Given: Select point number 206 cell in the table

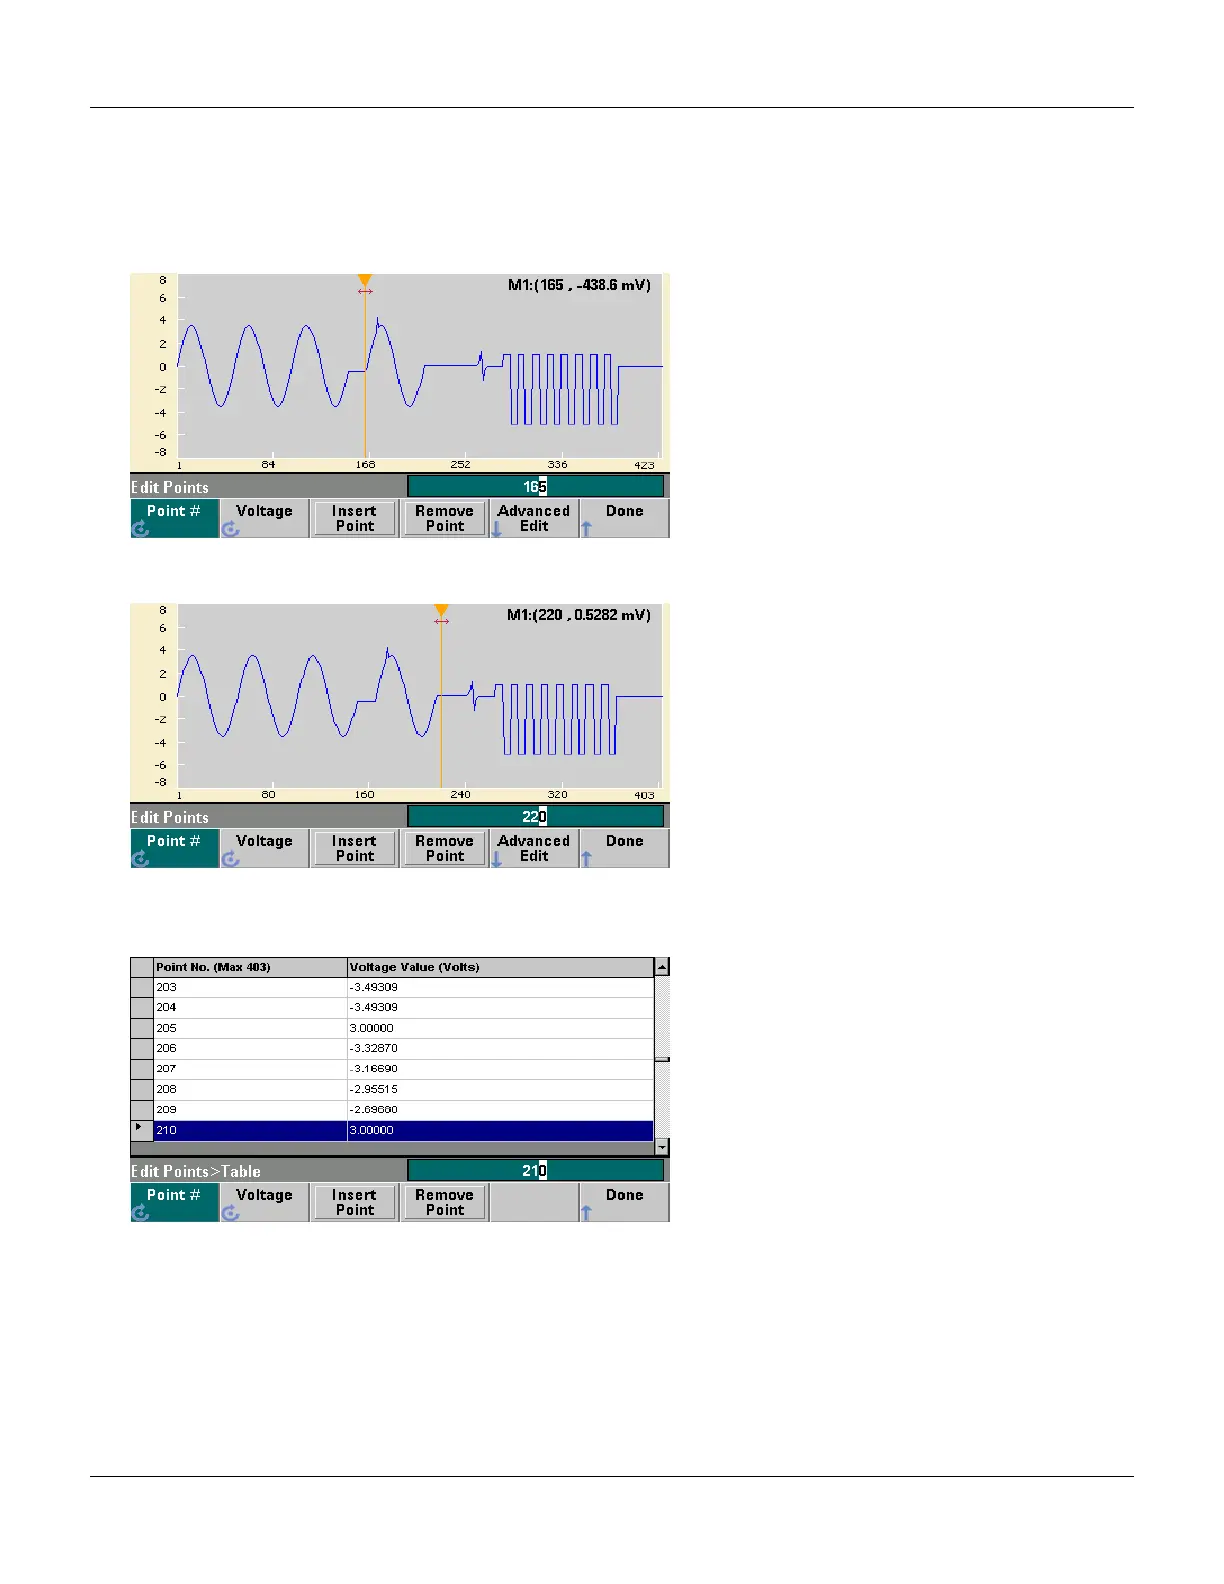Looking at the screenshot, I should [x=250, y=1049].
